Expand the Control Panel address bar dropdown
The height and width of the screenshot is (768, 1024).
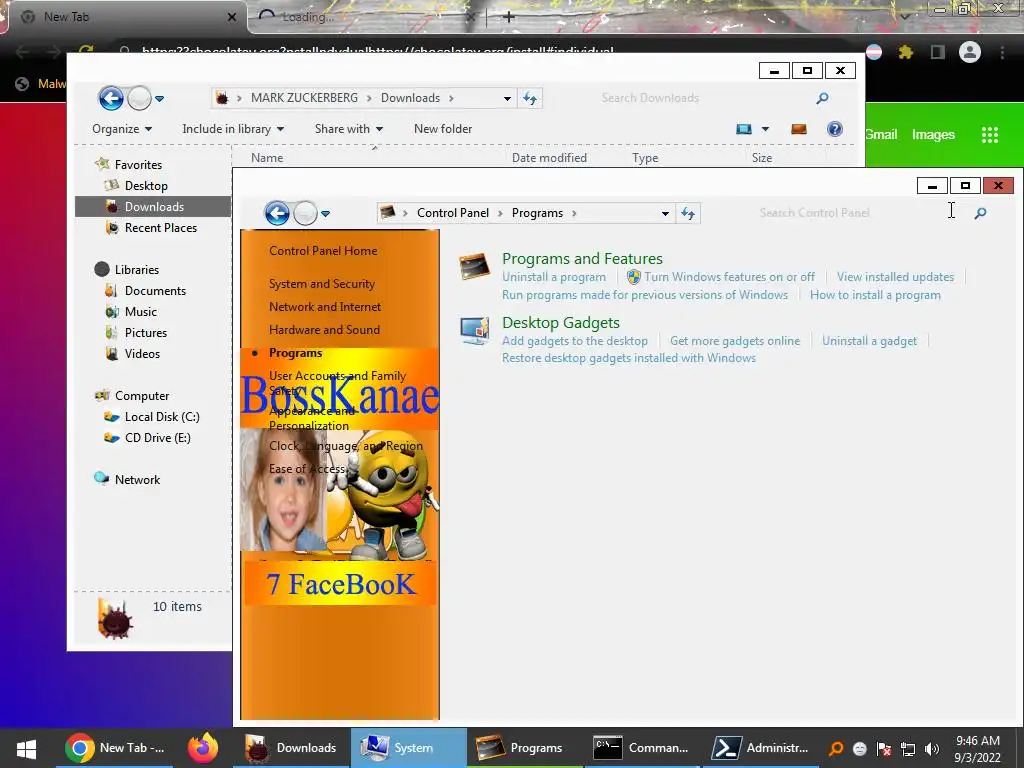(x=665, y=213)
